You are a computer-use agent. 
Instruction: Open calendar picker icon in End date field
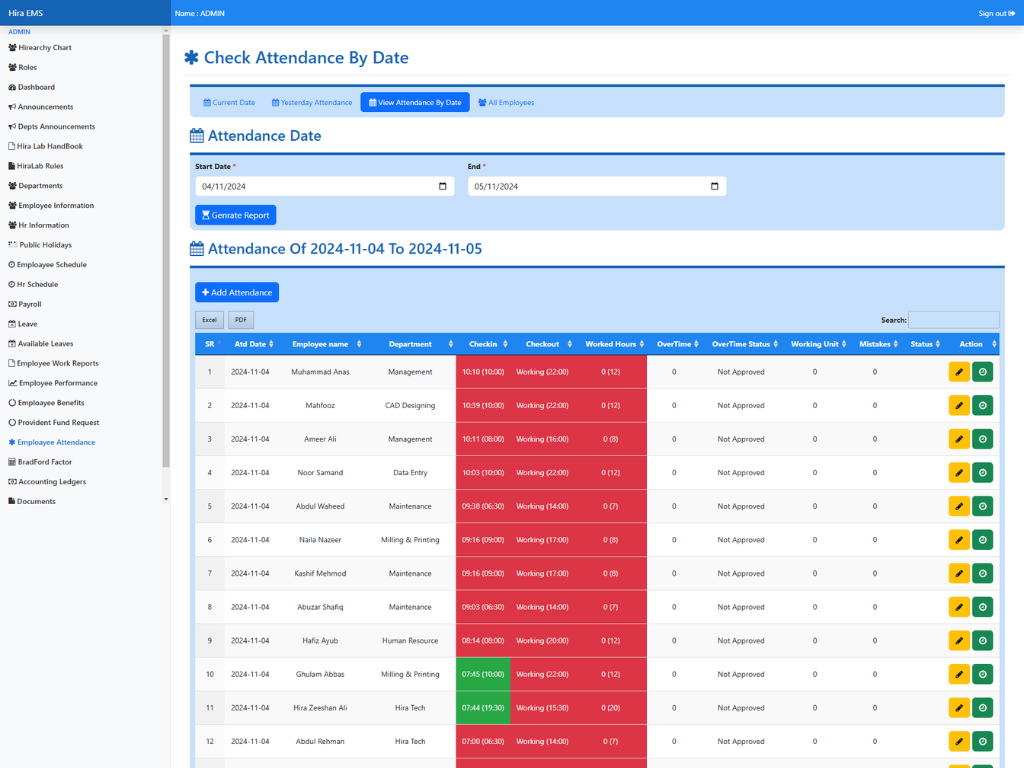[714, 186]
